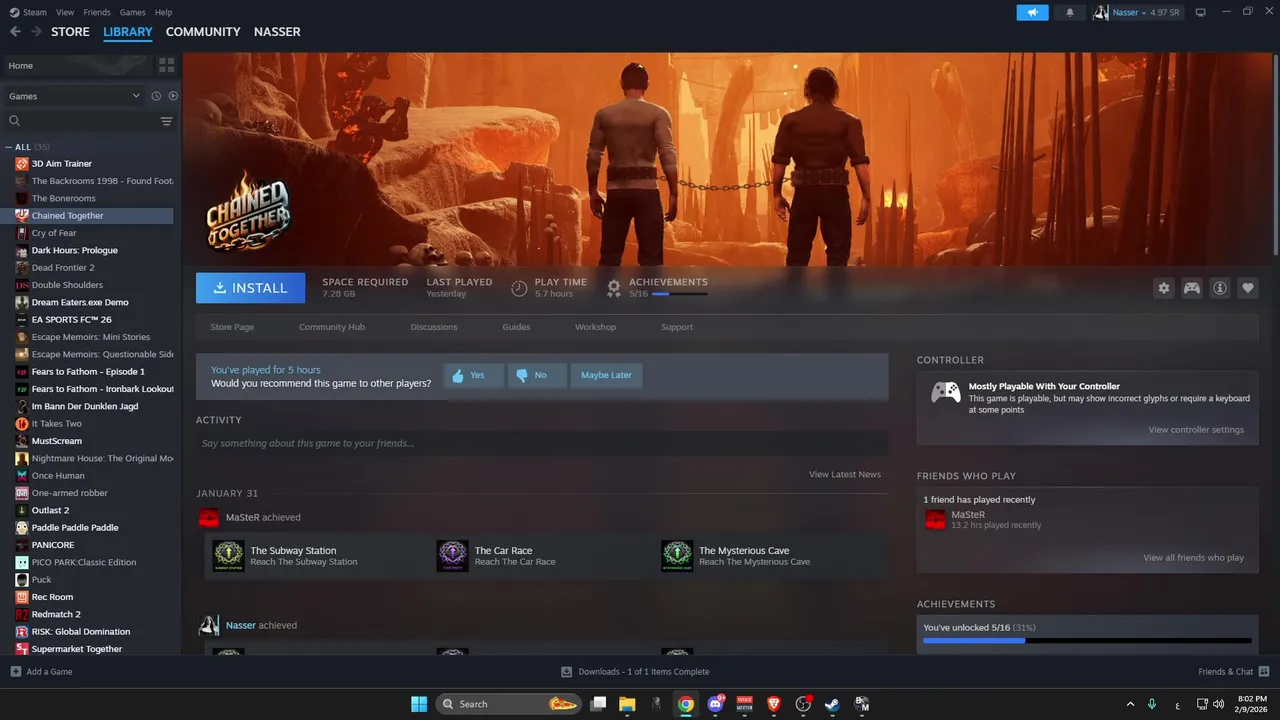
Task: Click the announcements megaphone icon
Action: (1032, 12)
